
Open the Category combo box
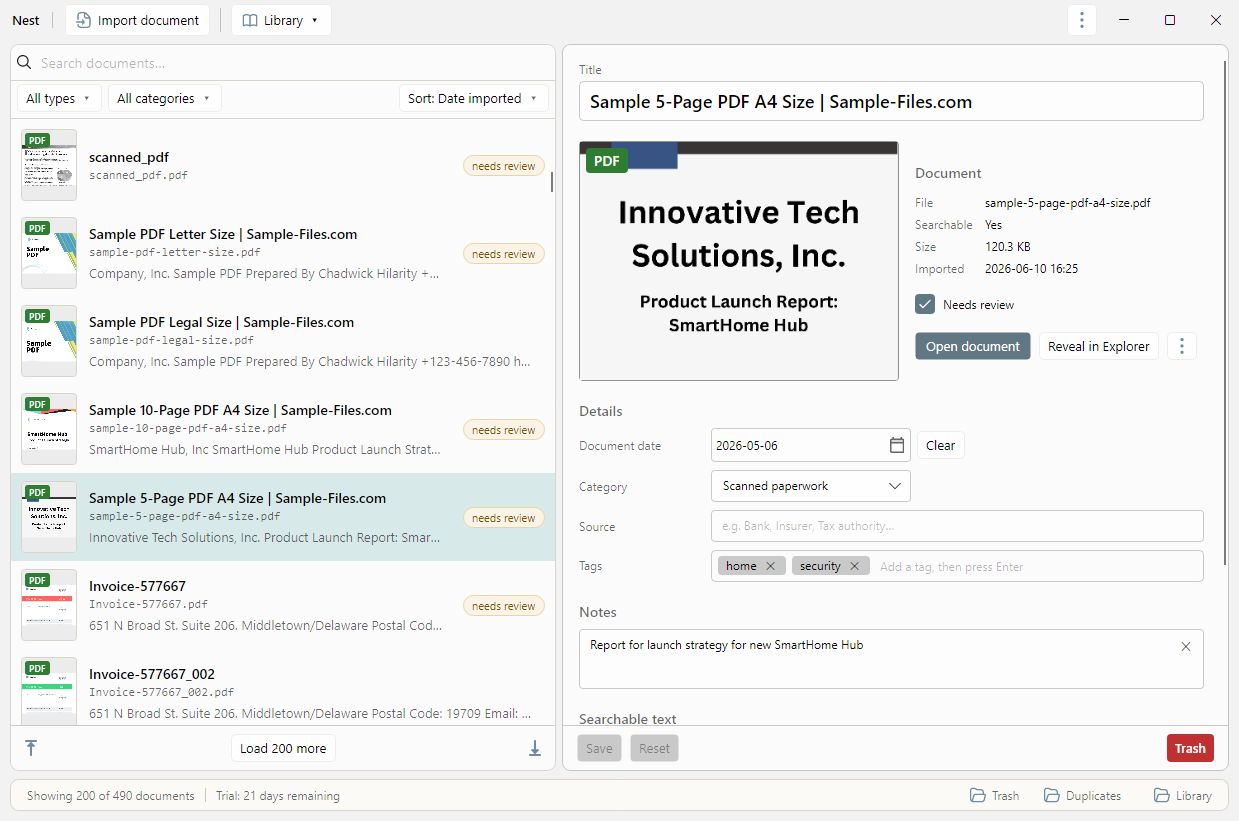pyautogui.click(x=811, y=486)
